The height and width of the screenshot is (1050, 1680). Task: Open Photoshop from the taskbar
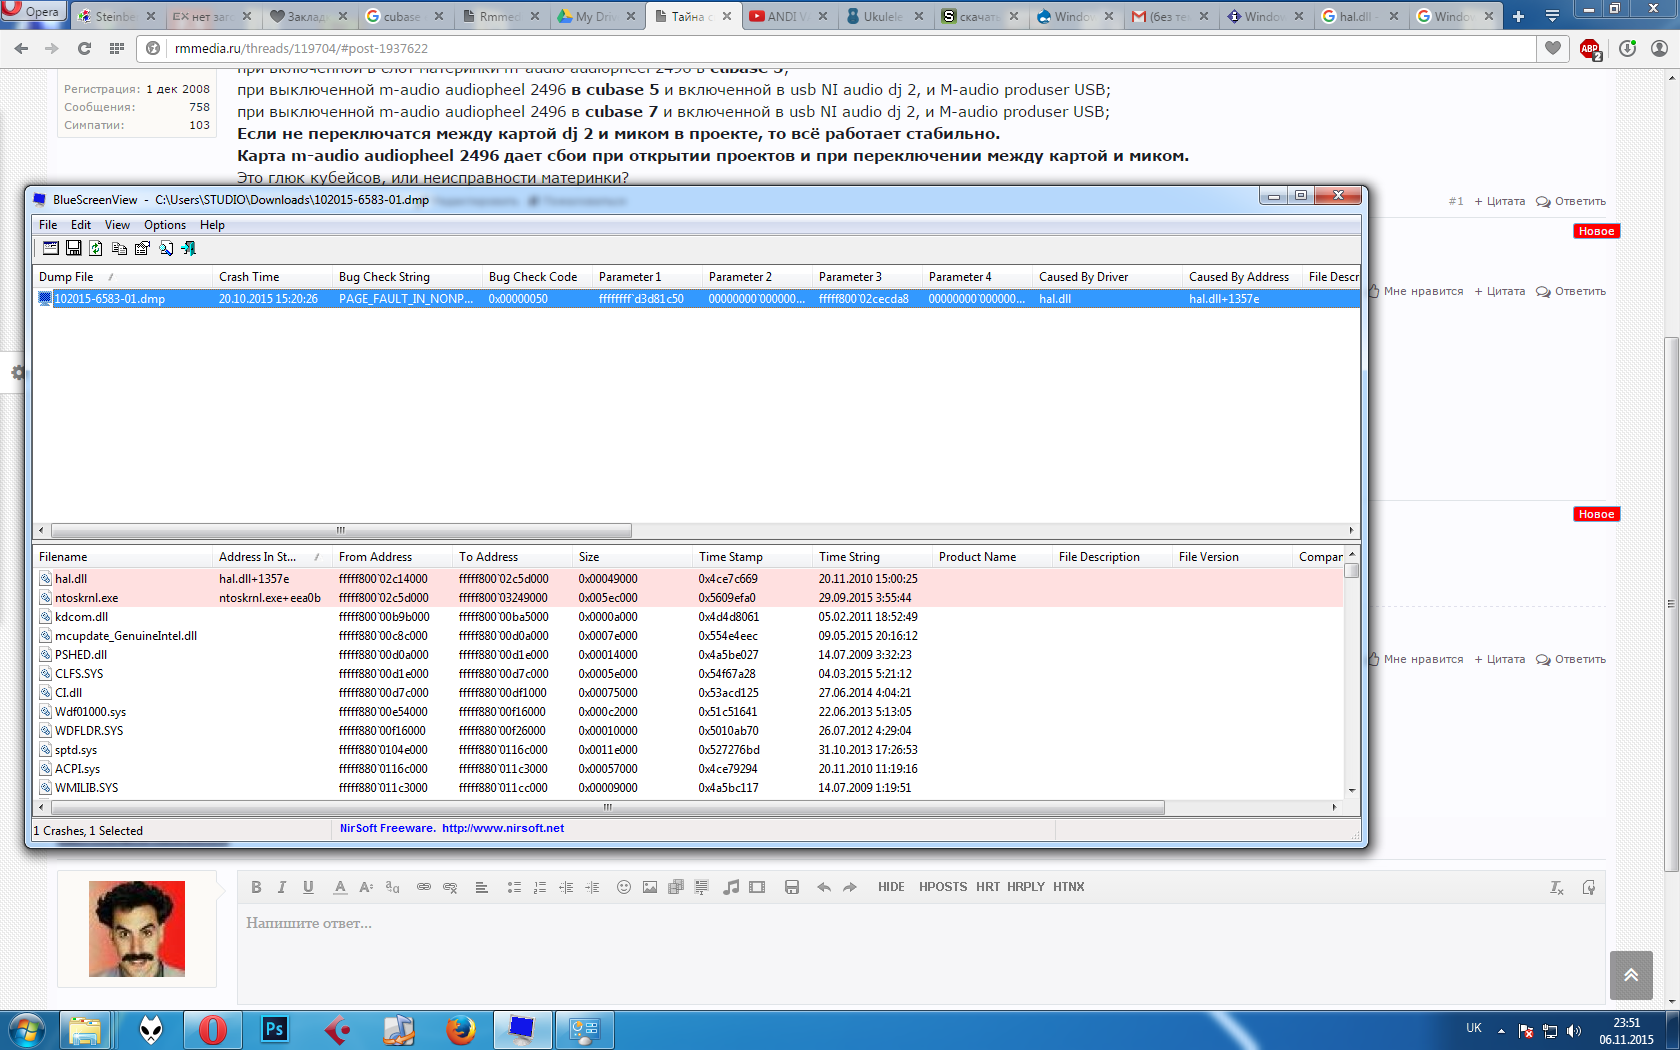tap(274, 1029)
